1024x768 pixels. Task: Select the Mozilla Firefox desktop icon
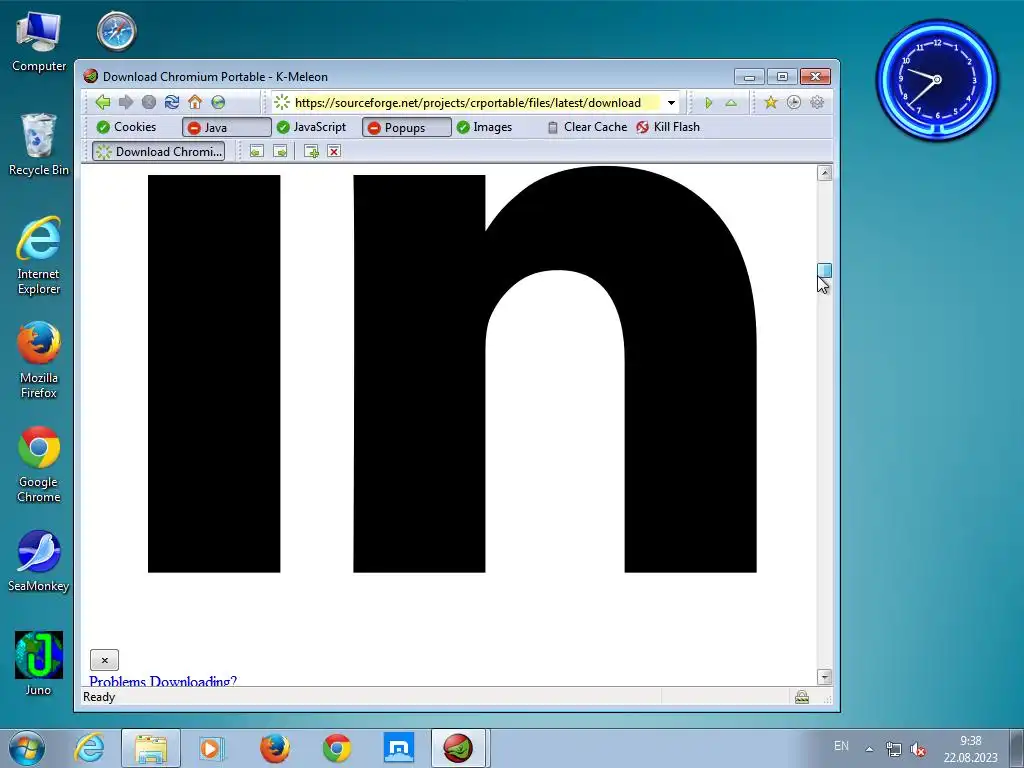click(x=39, y=360)
